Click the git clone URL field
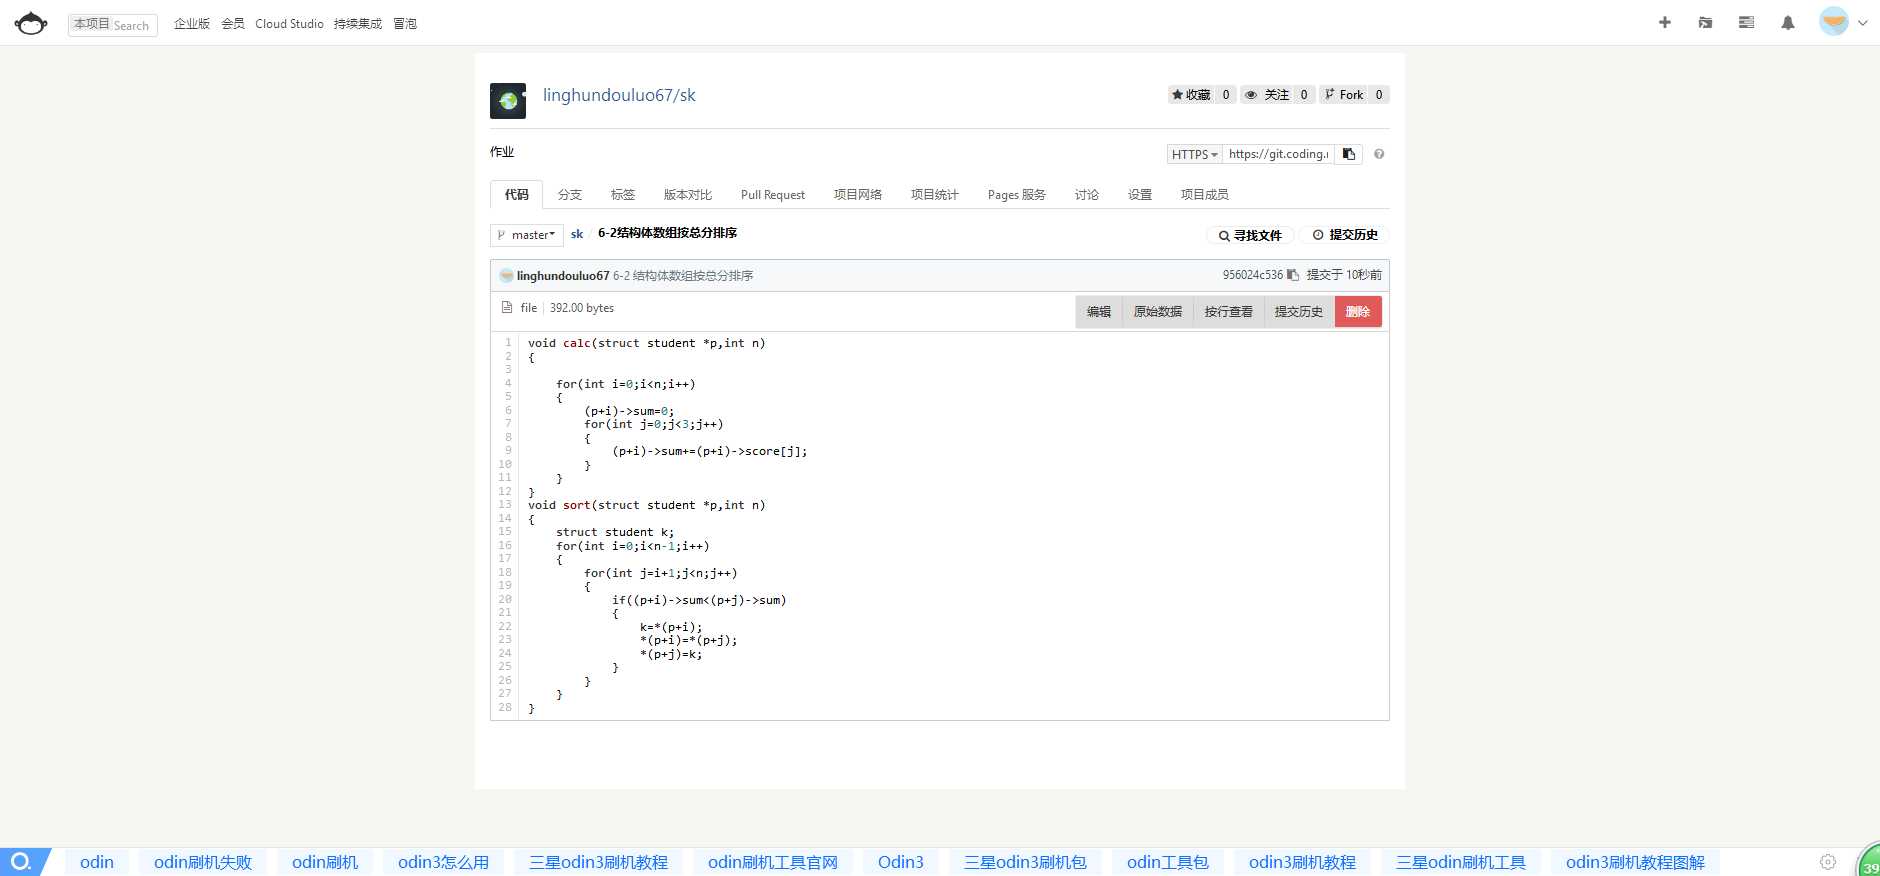This screenshot has height=876, width=1880. [x=1278, y=154]
